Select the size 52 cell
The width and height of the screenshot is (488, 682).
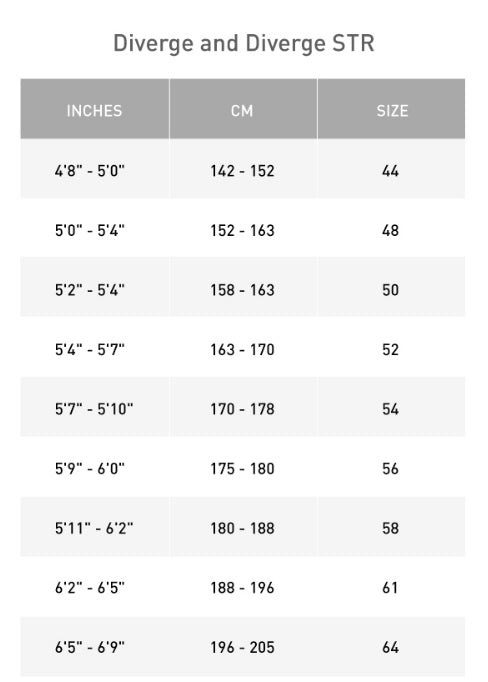pyautogui.click(x=391, y=348)
